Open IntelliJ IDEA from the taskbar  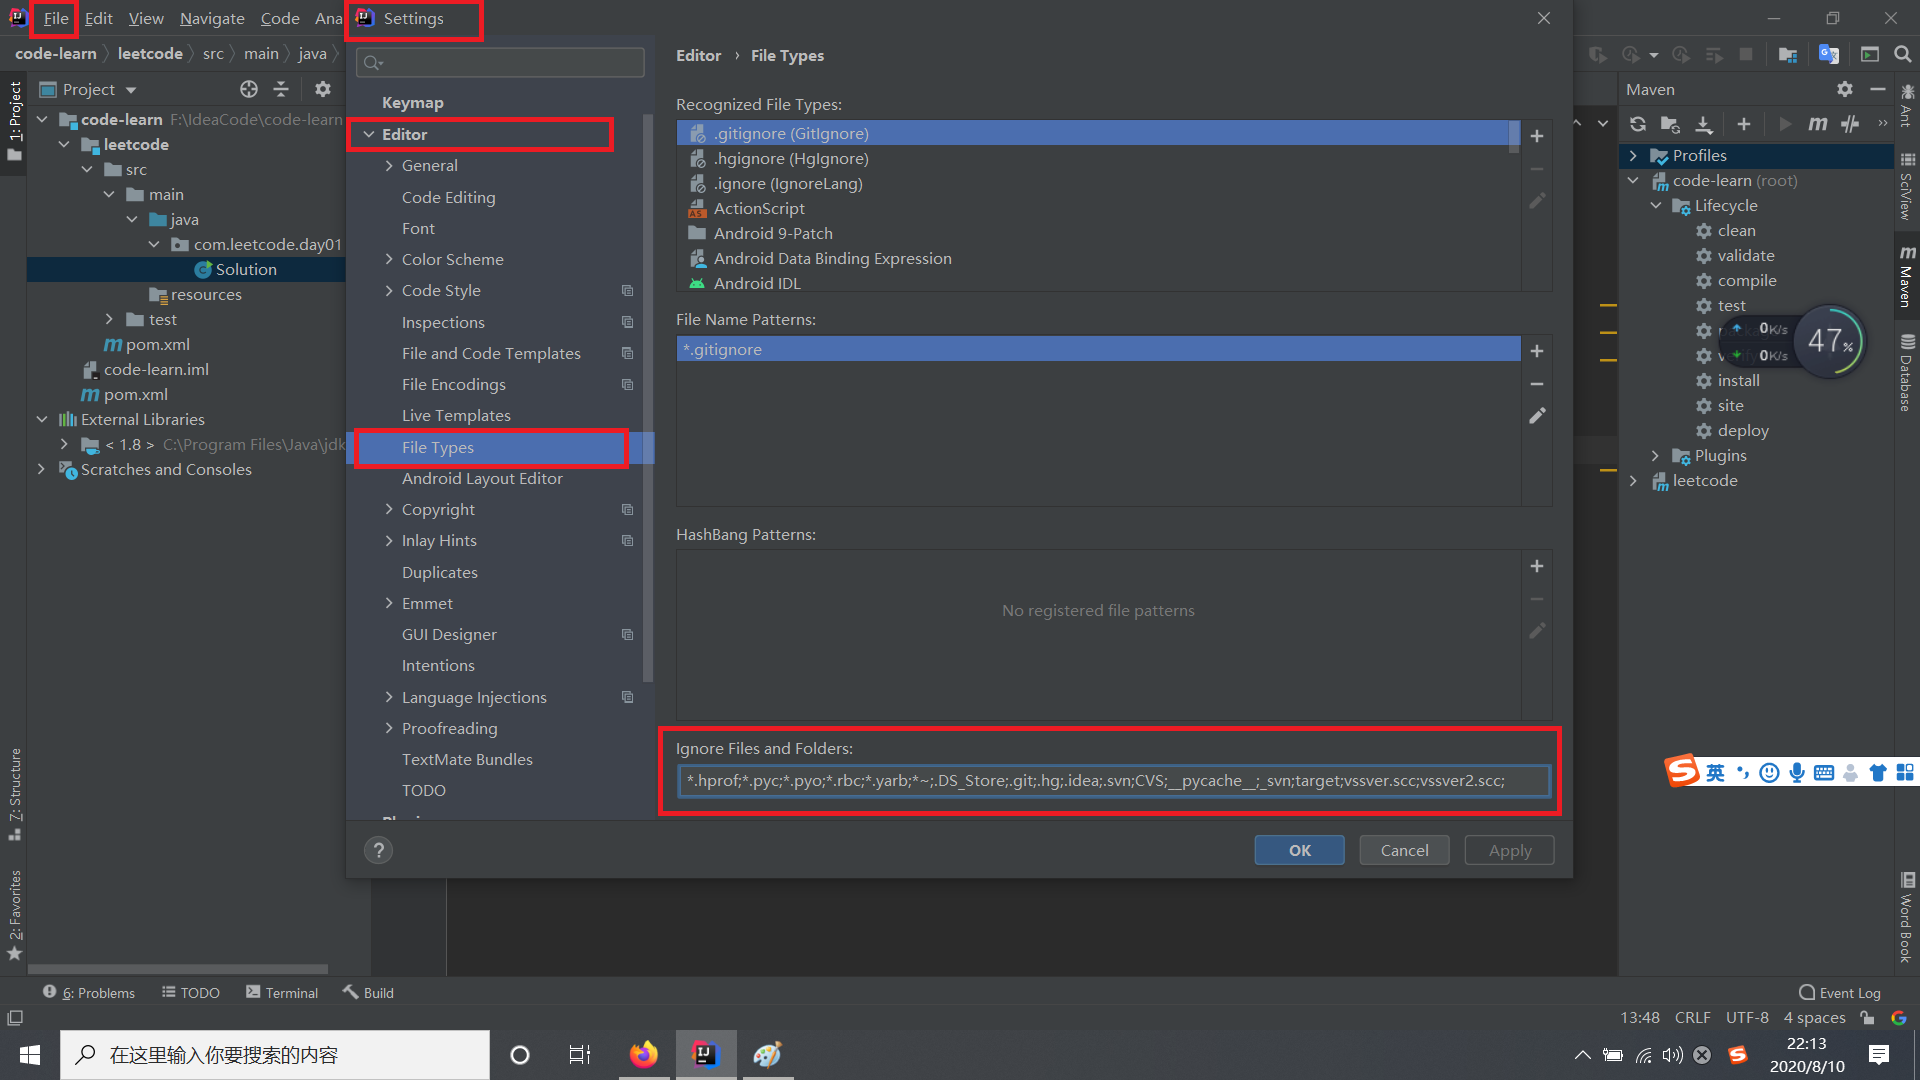pos(705,1054)
